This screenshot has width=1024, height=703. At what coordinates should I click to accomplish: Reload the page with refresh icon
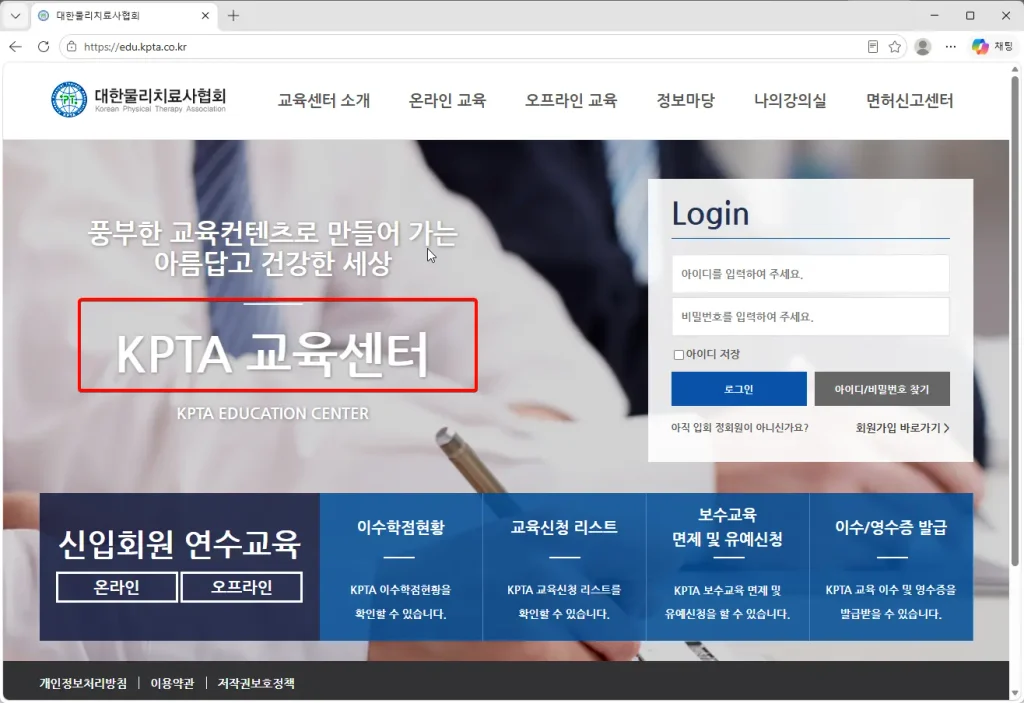(x=44, y=47)
